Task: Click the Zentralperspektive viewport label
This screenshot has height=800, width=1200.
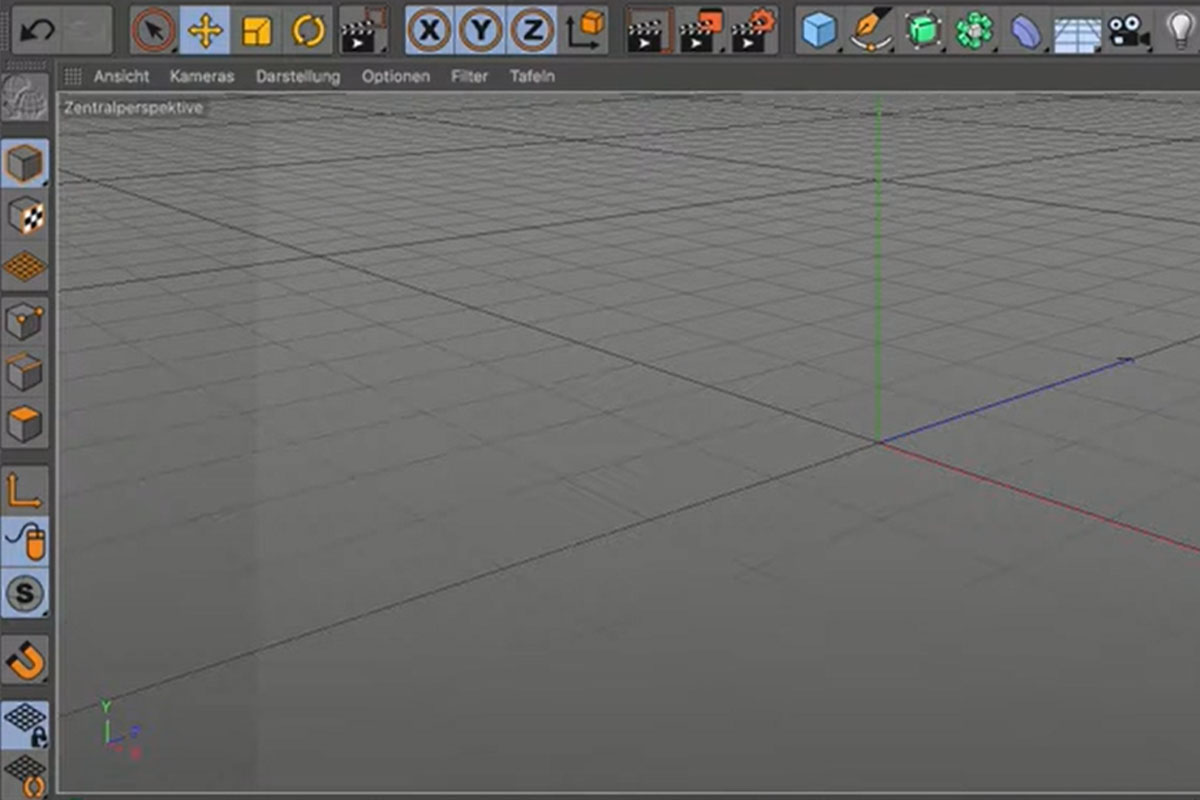Action: click(x=133, y=107)
